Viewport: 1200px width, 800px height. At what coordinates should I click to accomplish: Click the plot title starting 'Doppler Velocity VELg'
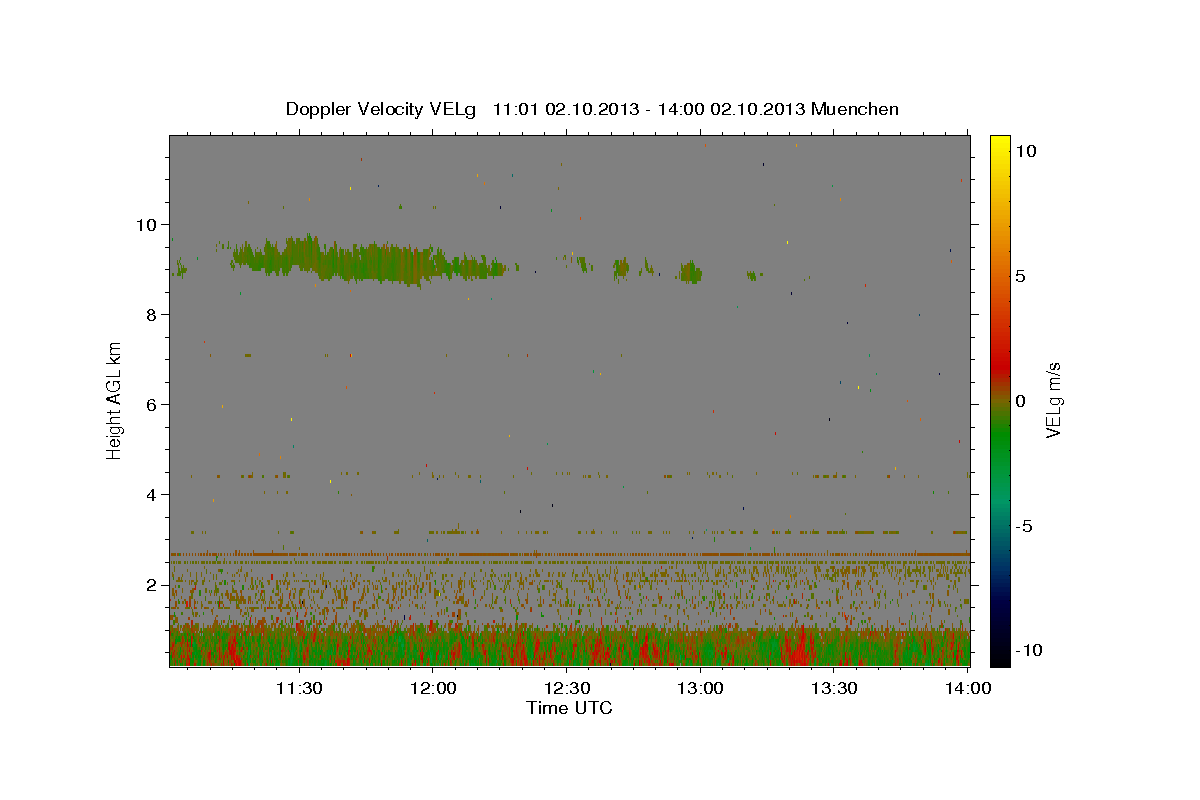(x=592, y=109)
